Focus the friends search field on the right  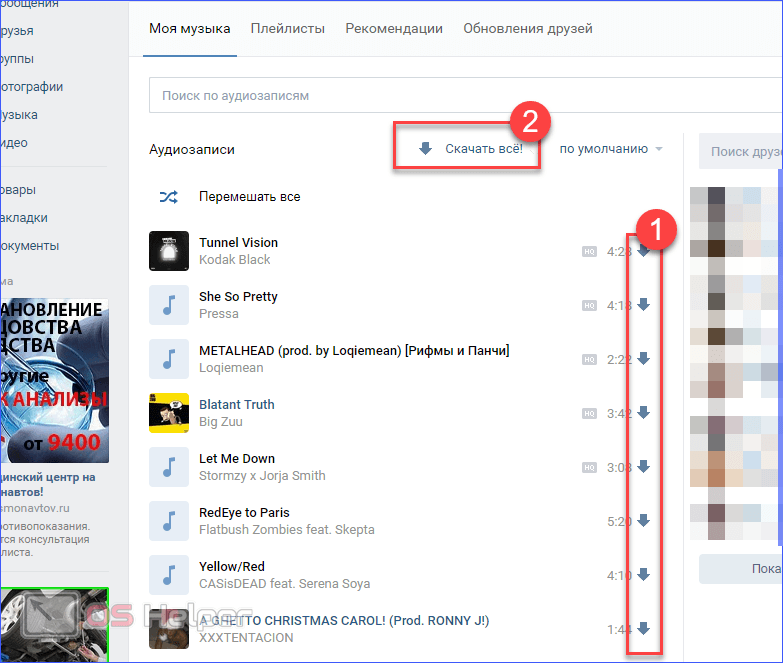tap(741, 151)
